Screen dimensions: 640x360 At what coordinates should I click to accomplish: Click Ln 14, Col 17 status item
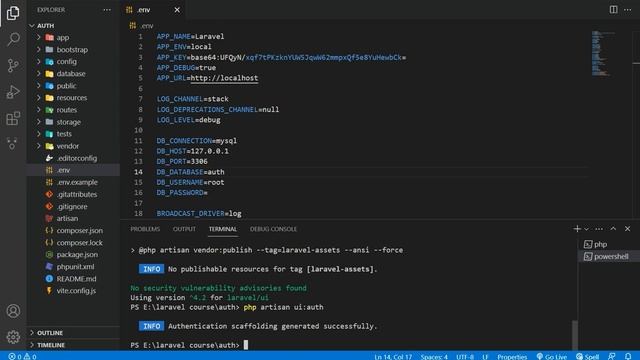[393, 356]
